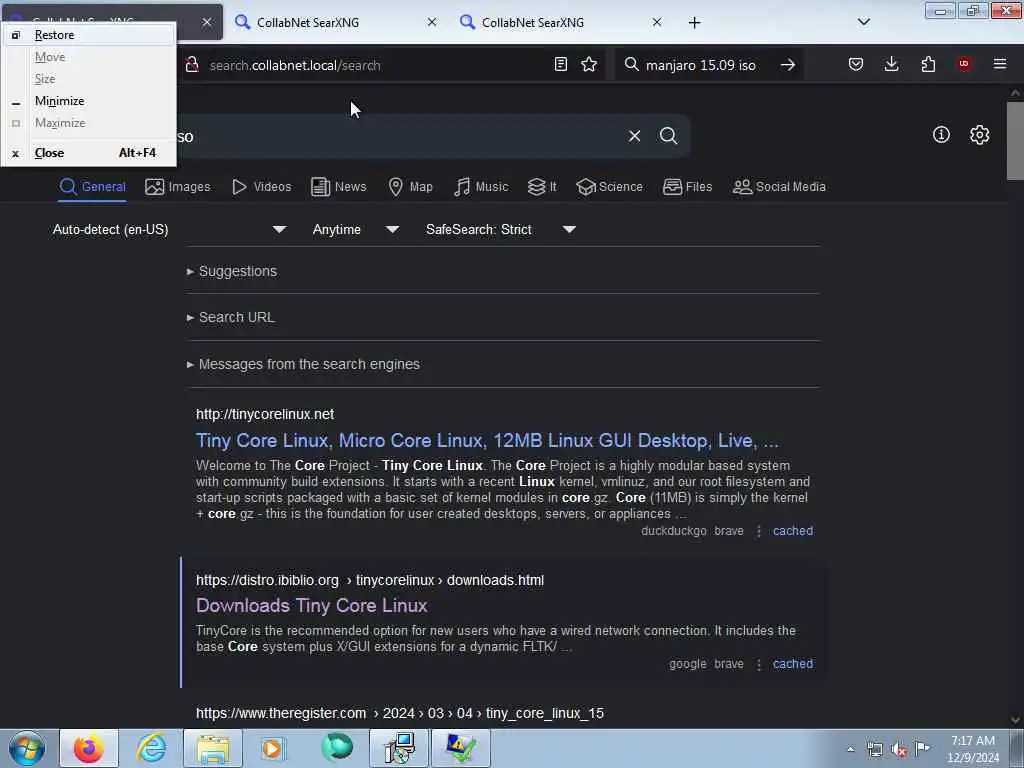Click the muted volume tray icon
Viewport: 1024px width, 768px height.
899,750
